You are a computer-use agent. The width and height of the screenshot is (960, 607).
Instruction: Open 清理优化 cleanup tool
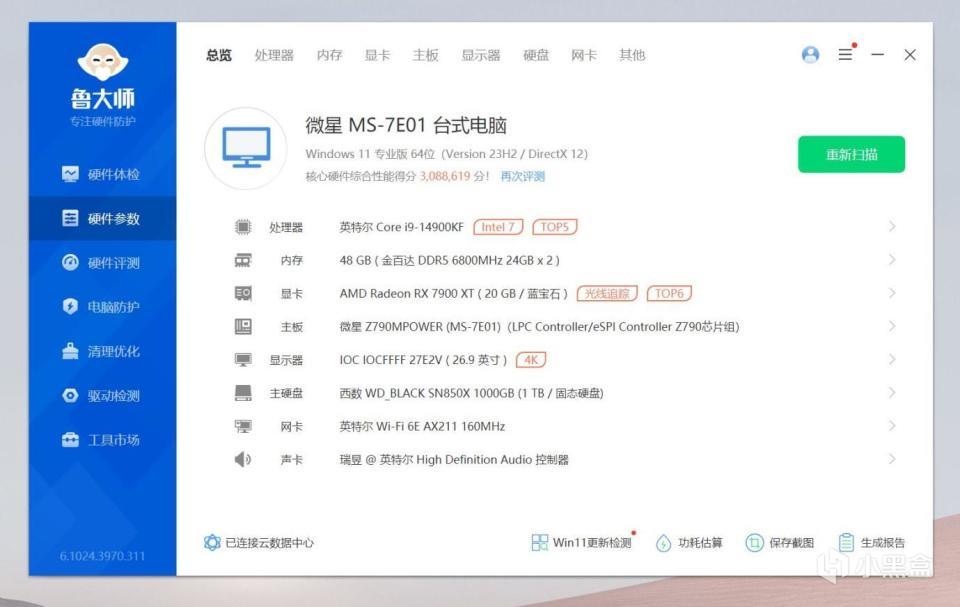101,351
